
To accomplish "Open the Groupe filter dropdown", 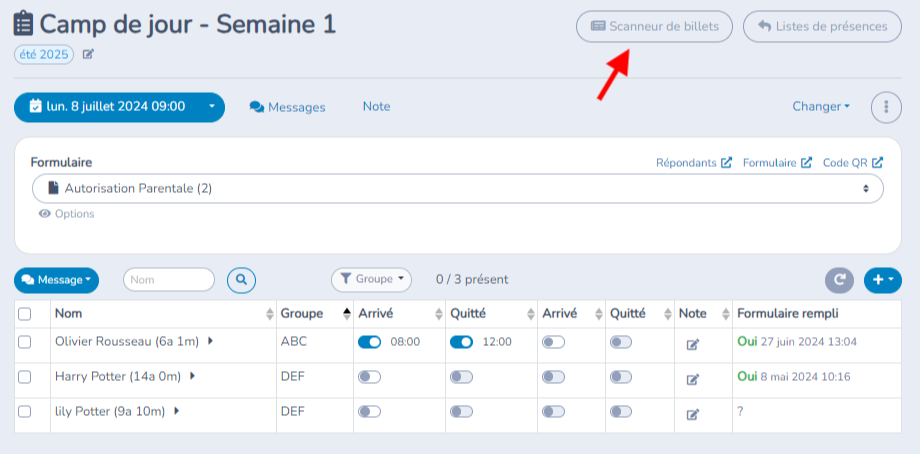I will coord(371,279).
